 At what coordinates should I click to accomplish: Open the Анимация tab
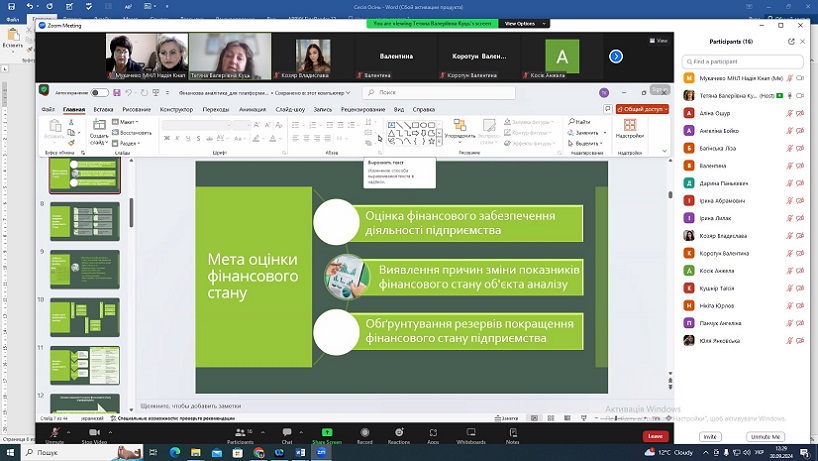click(252, 110)
